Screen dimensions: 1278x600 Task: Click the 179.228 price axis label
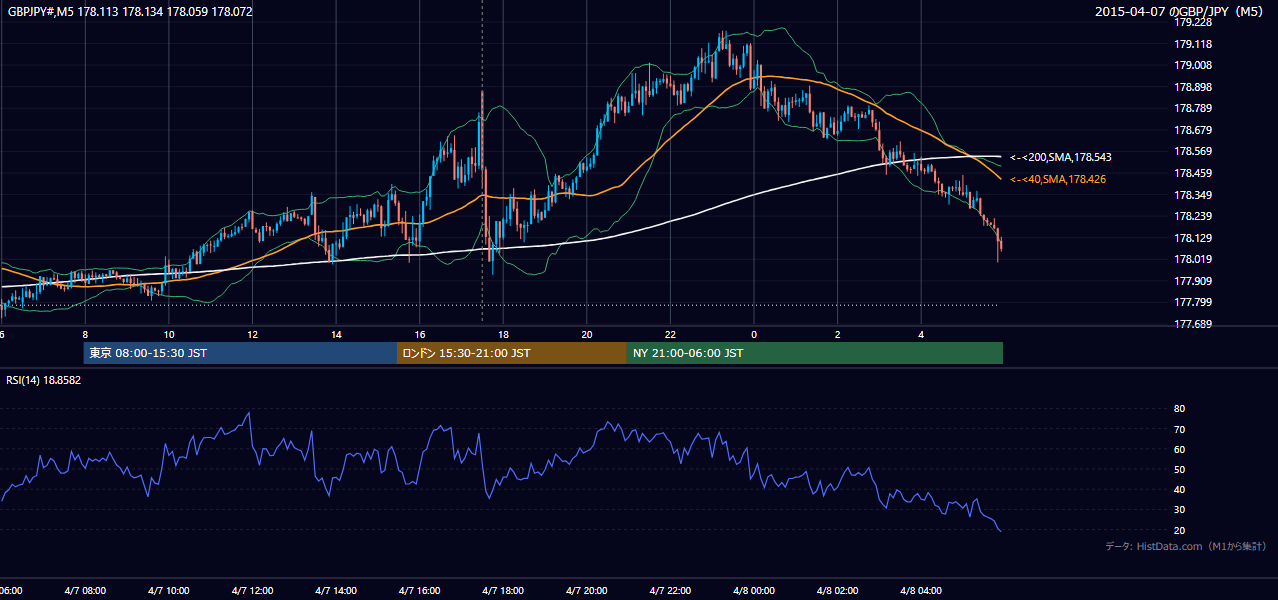(1193, 22)
